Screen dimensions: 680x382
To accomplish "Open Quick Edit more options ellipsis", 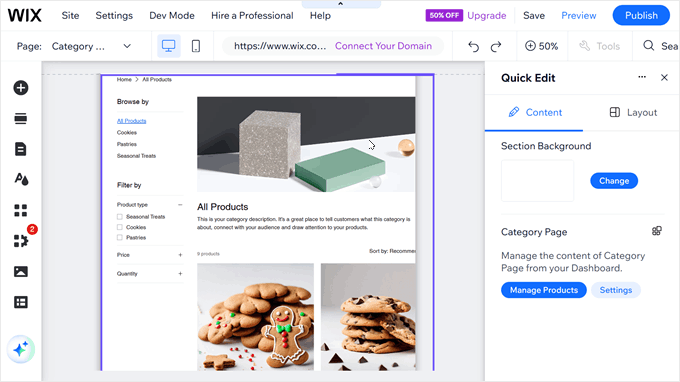I will tap(642, 77).
